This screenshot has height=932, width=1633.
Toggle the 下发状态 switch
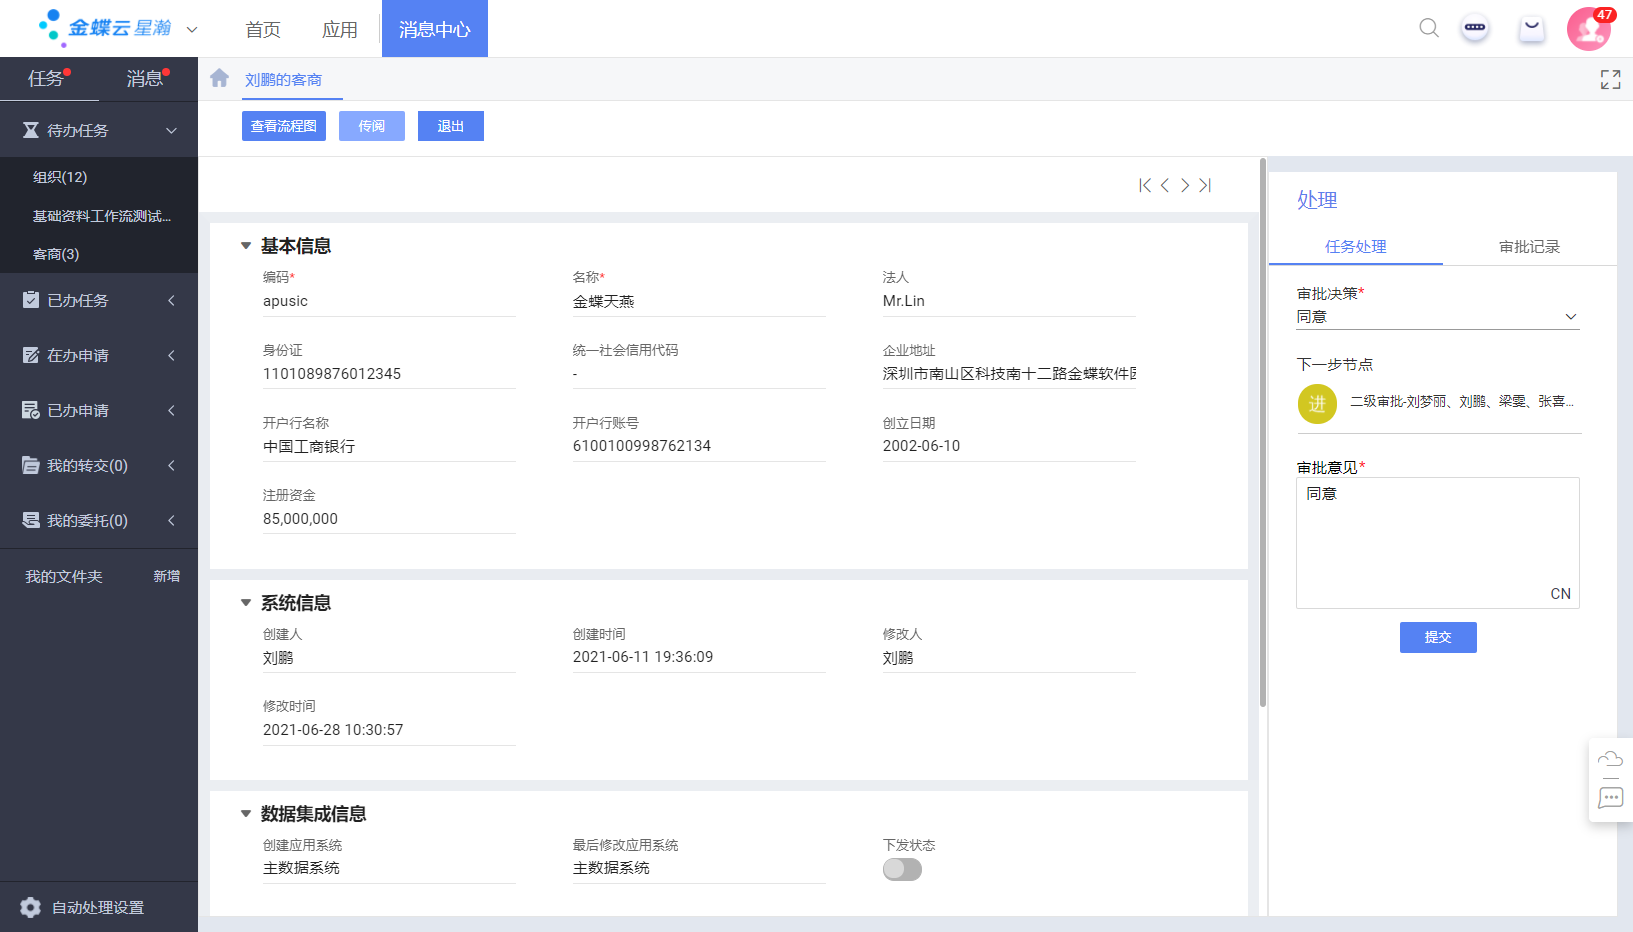point(902,869)
